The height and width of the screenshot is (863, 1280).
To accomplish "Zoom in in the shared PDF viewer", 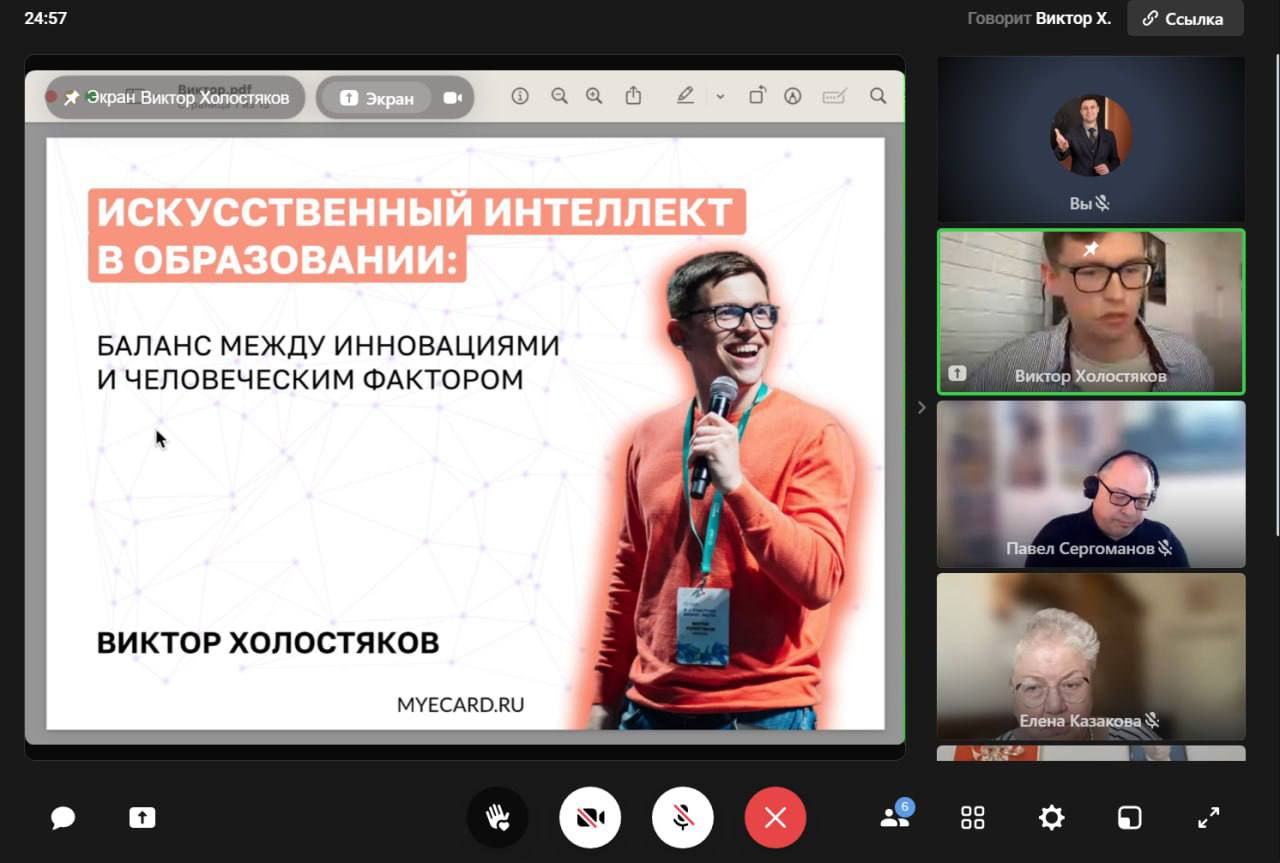I will click(594, 96).
